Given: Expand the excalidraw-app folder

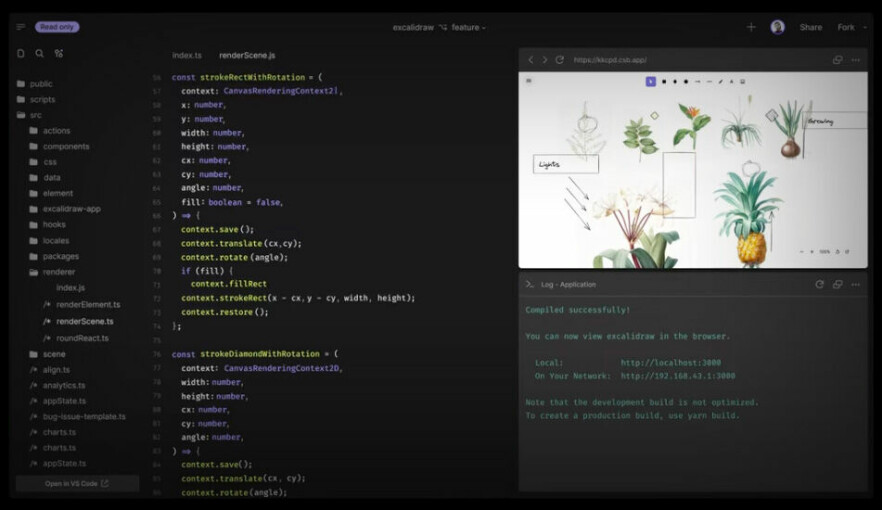Looking at the screenshot, I should pyautogui.click(x=65, y=209).
